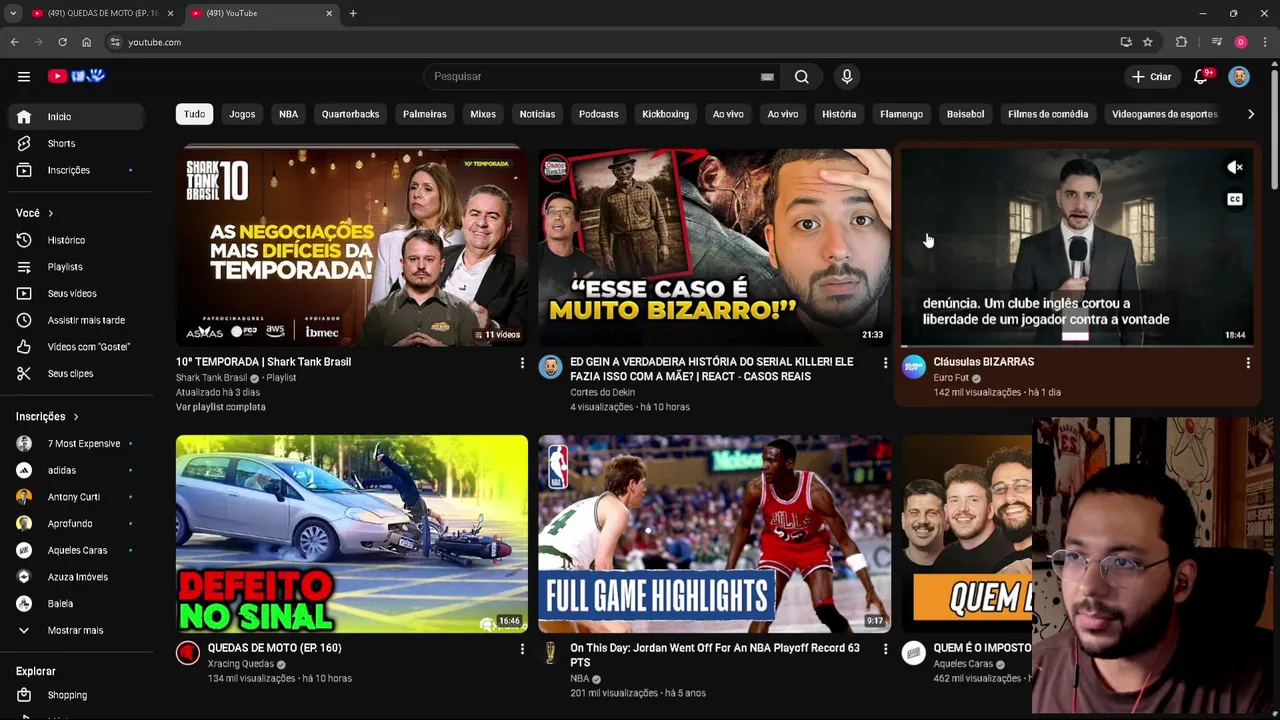The image size is (1280, 720).
Task: Switch to QUEDAS DE MOTO browser tab
Action: click(x=102, y=13)
